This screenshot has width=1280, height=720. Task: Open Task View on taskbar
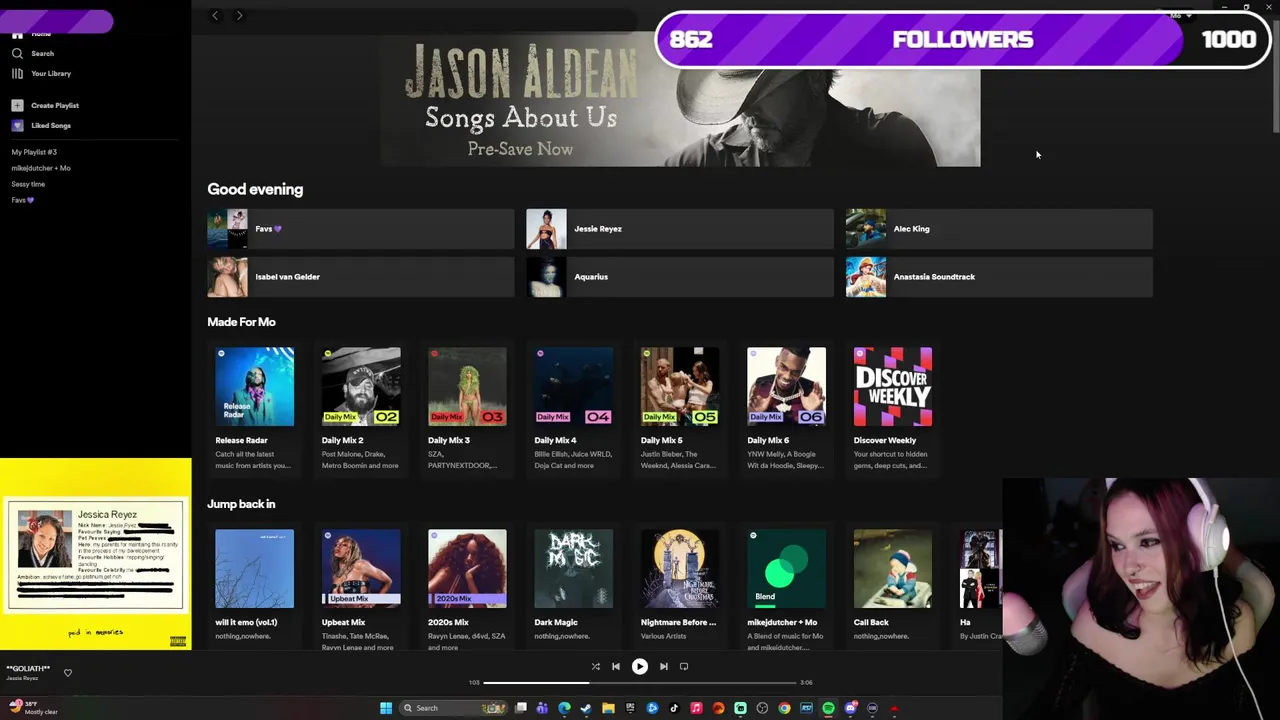point(520,708)
